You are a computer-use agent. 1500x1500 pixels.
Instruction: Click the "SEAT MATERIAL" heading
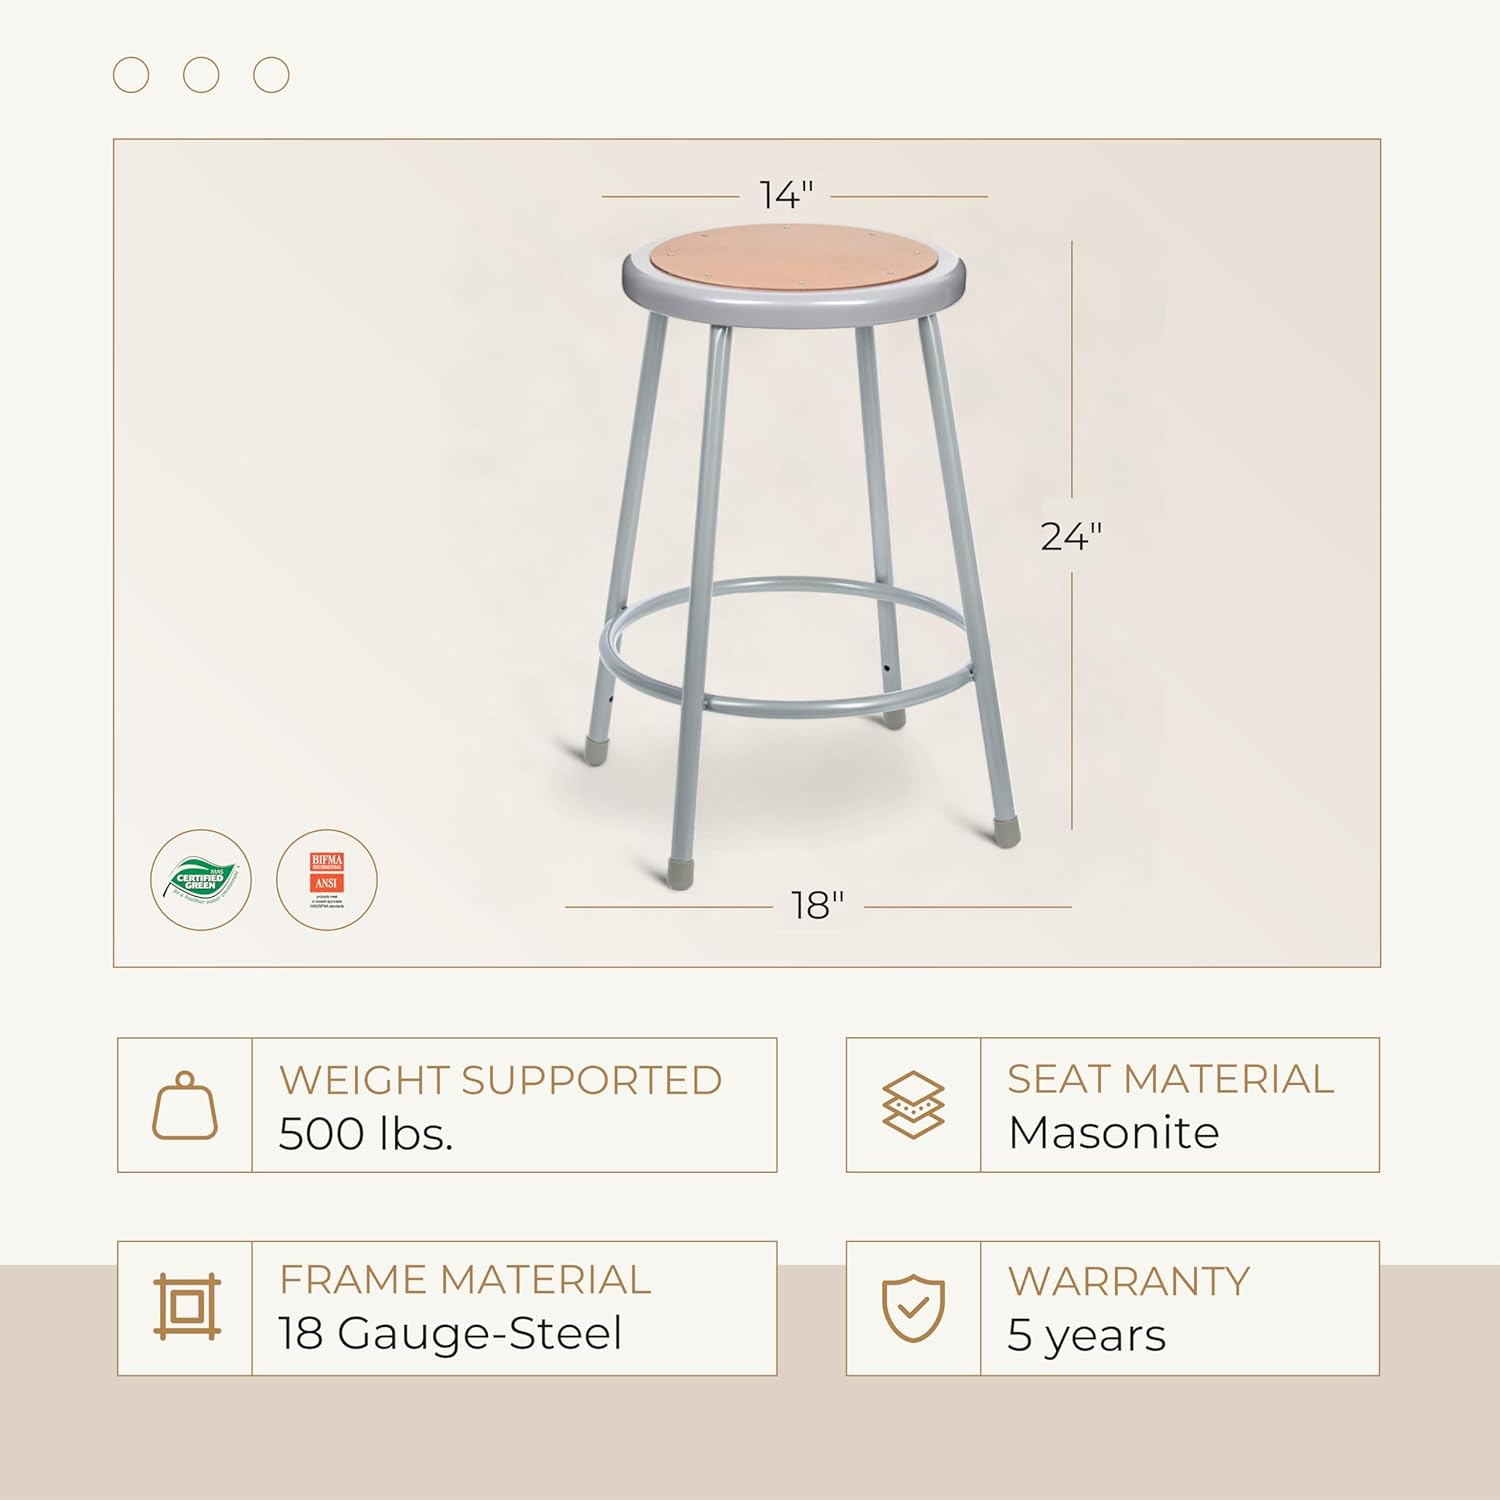1170,1079
